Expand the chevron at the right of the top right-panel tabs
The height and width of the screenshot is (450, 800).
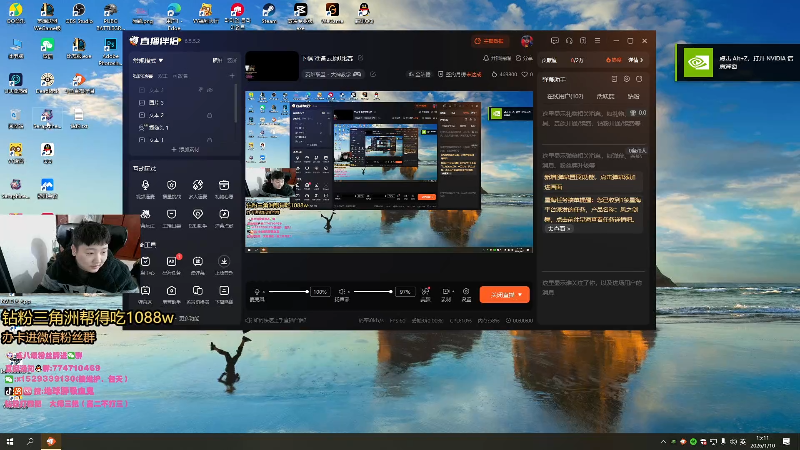(641, 60)
